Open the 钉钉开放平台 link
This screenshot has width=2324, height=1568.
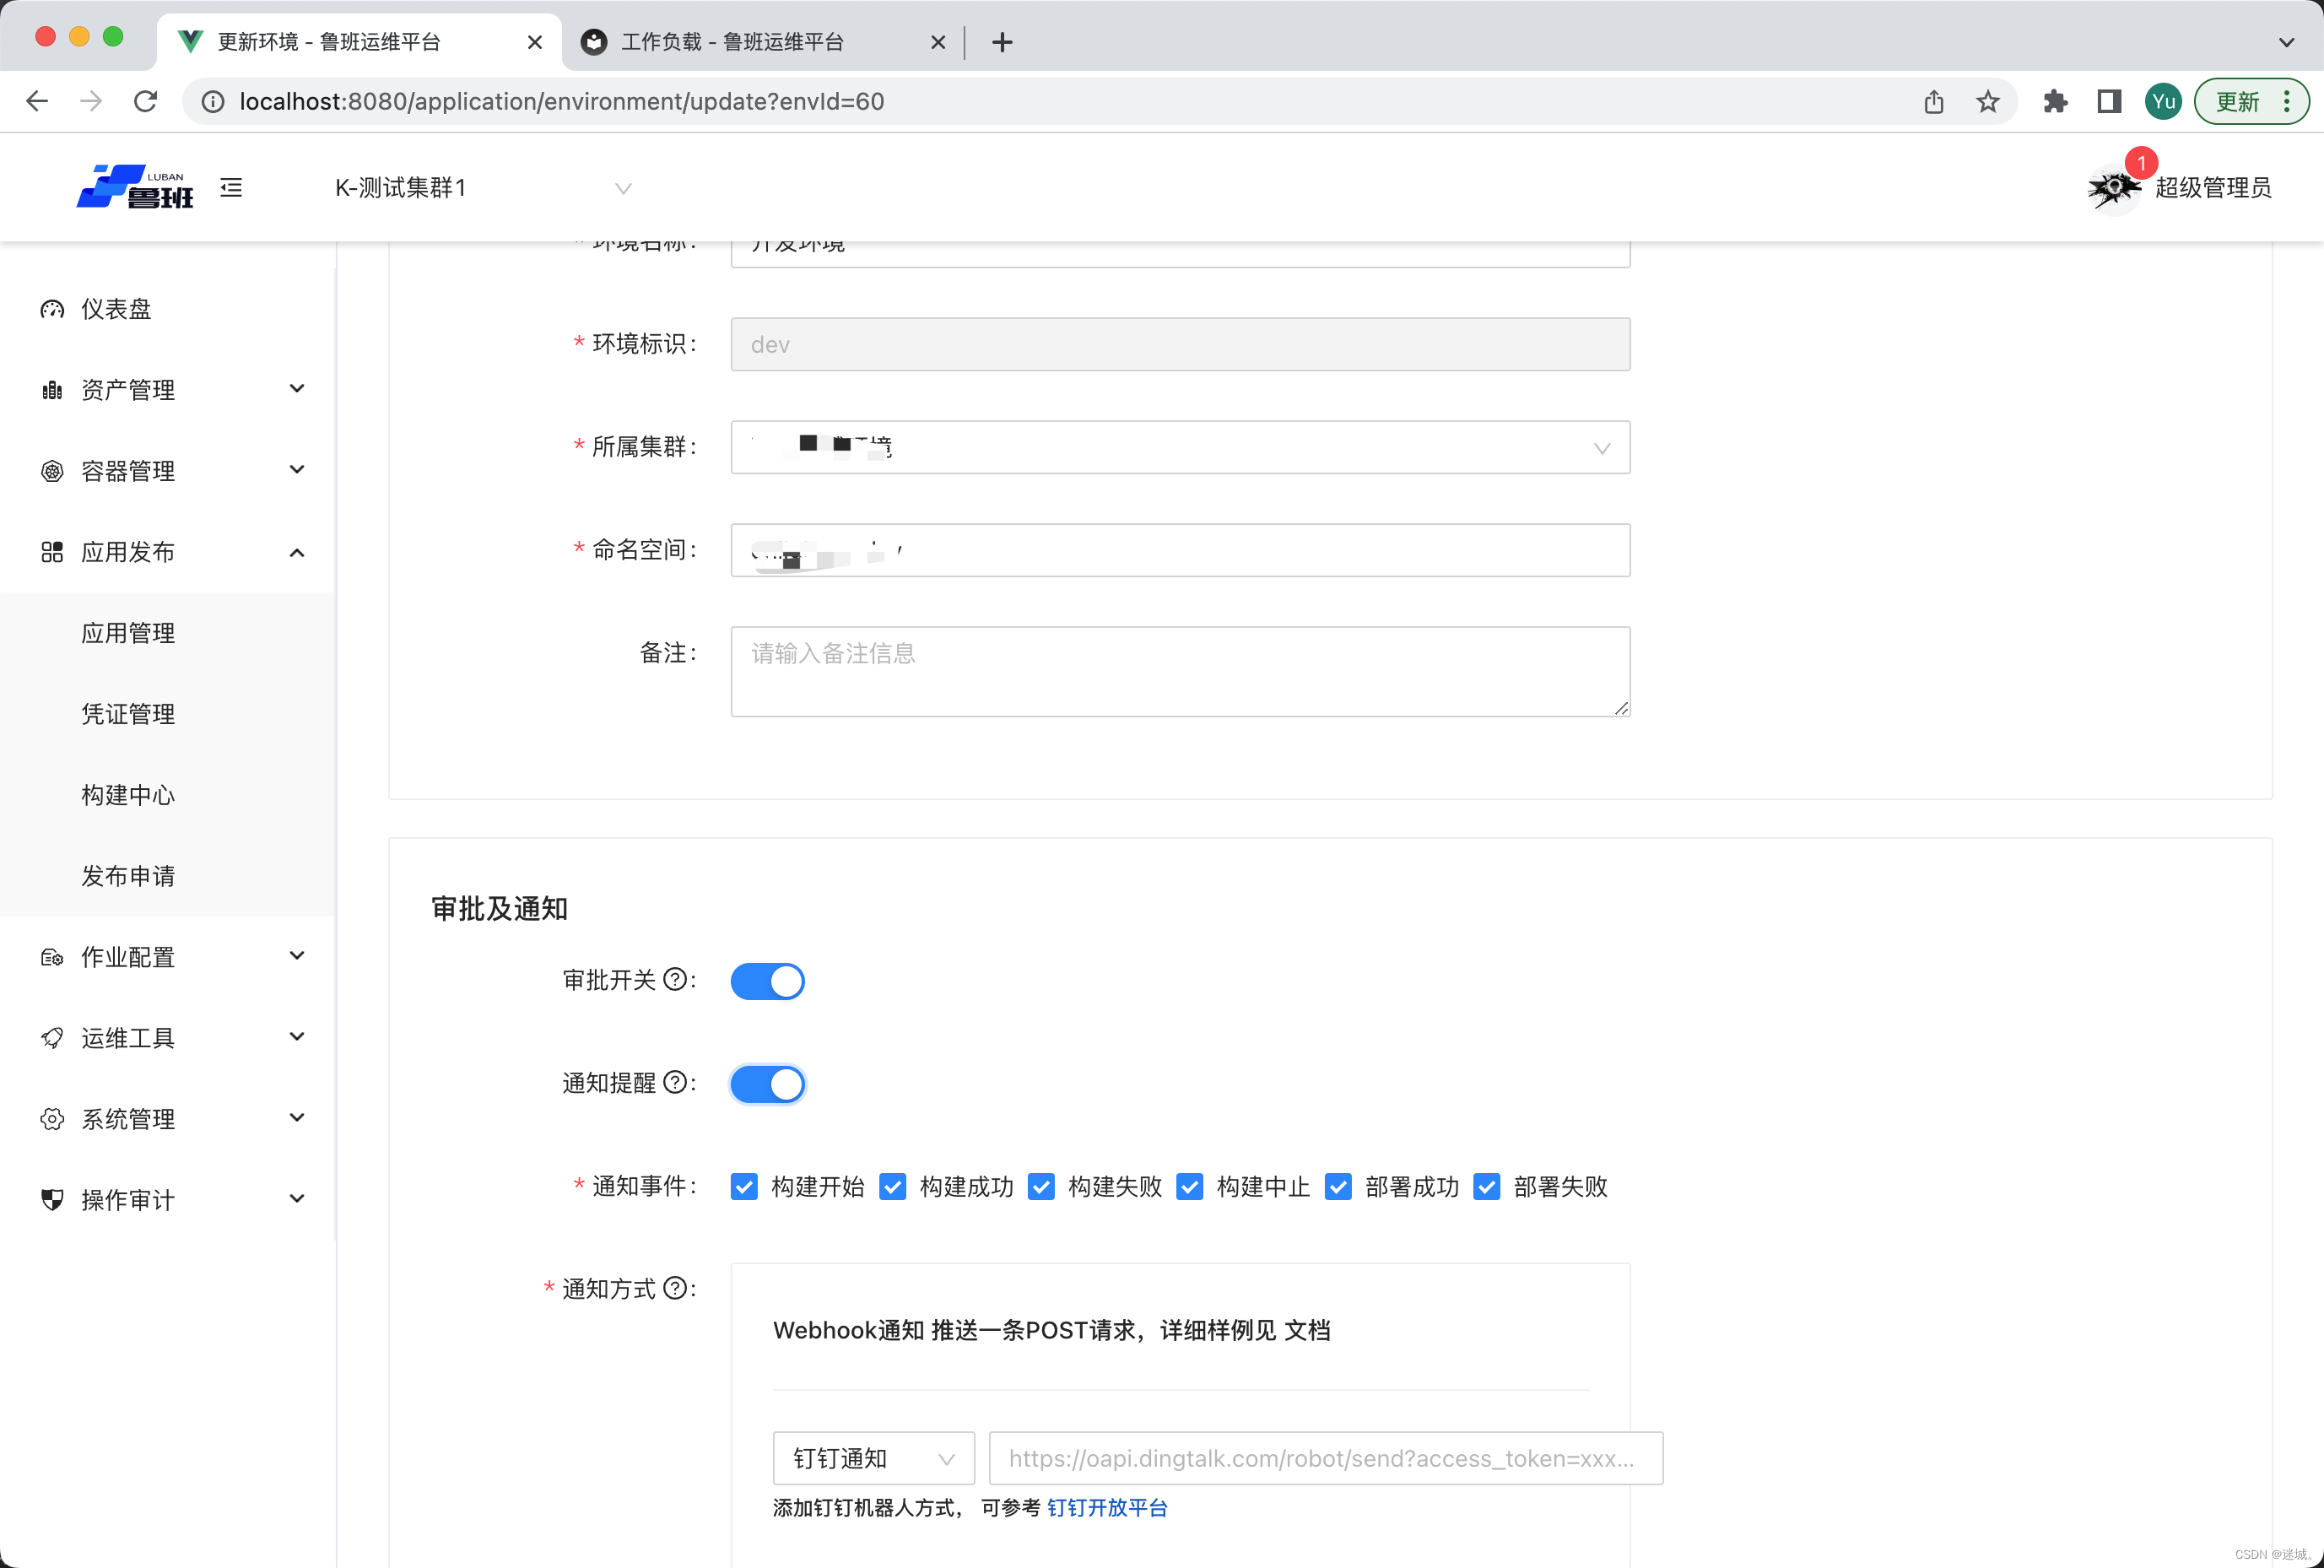tap(1107, 1507)
